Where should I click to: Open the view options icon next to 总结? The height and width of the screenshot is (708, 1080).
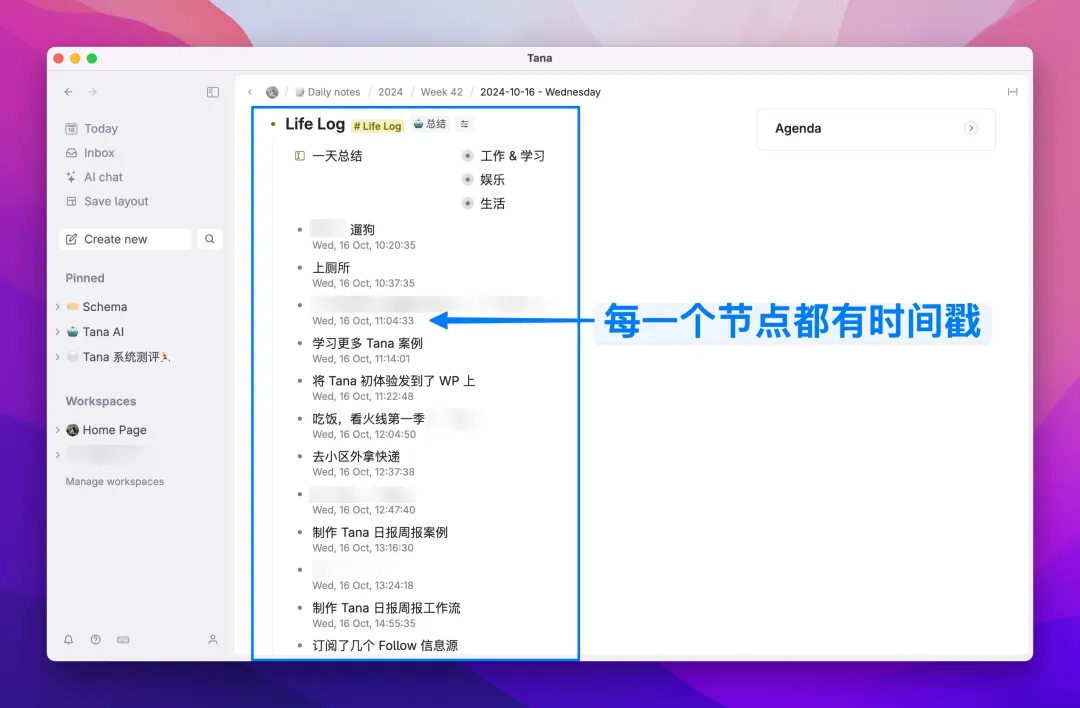[464, 124]
